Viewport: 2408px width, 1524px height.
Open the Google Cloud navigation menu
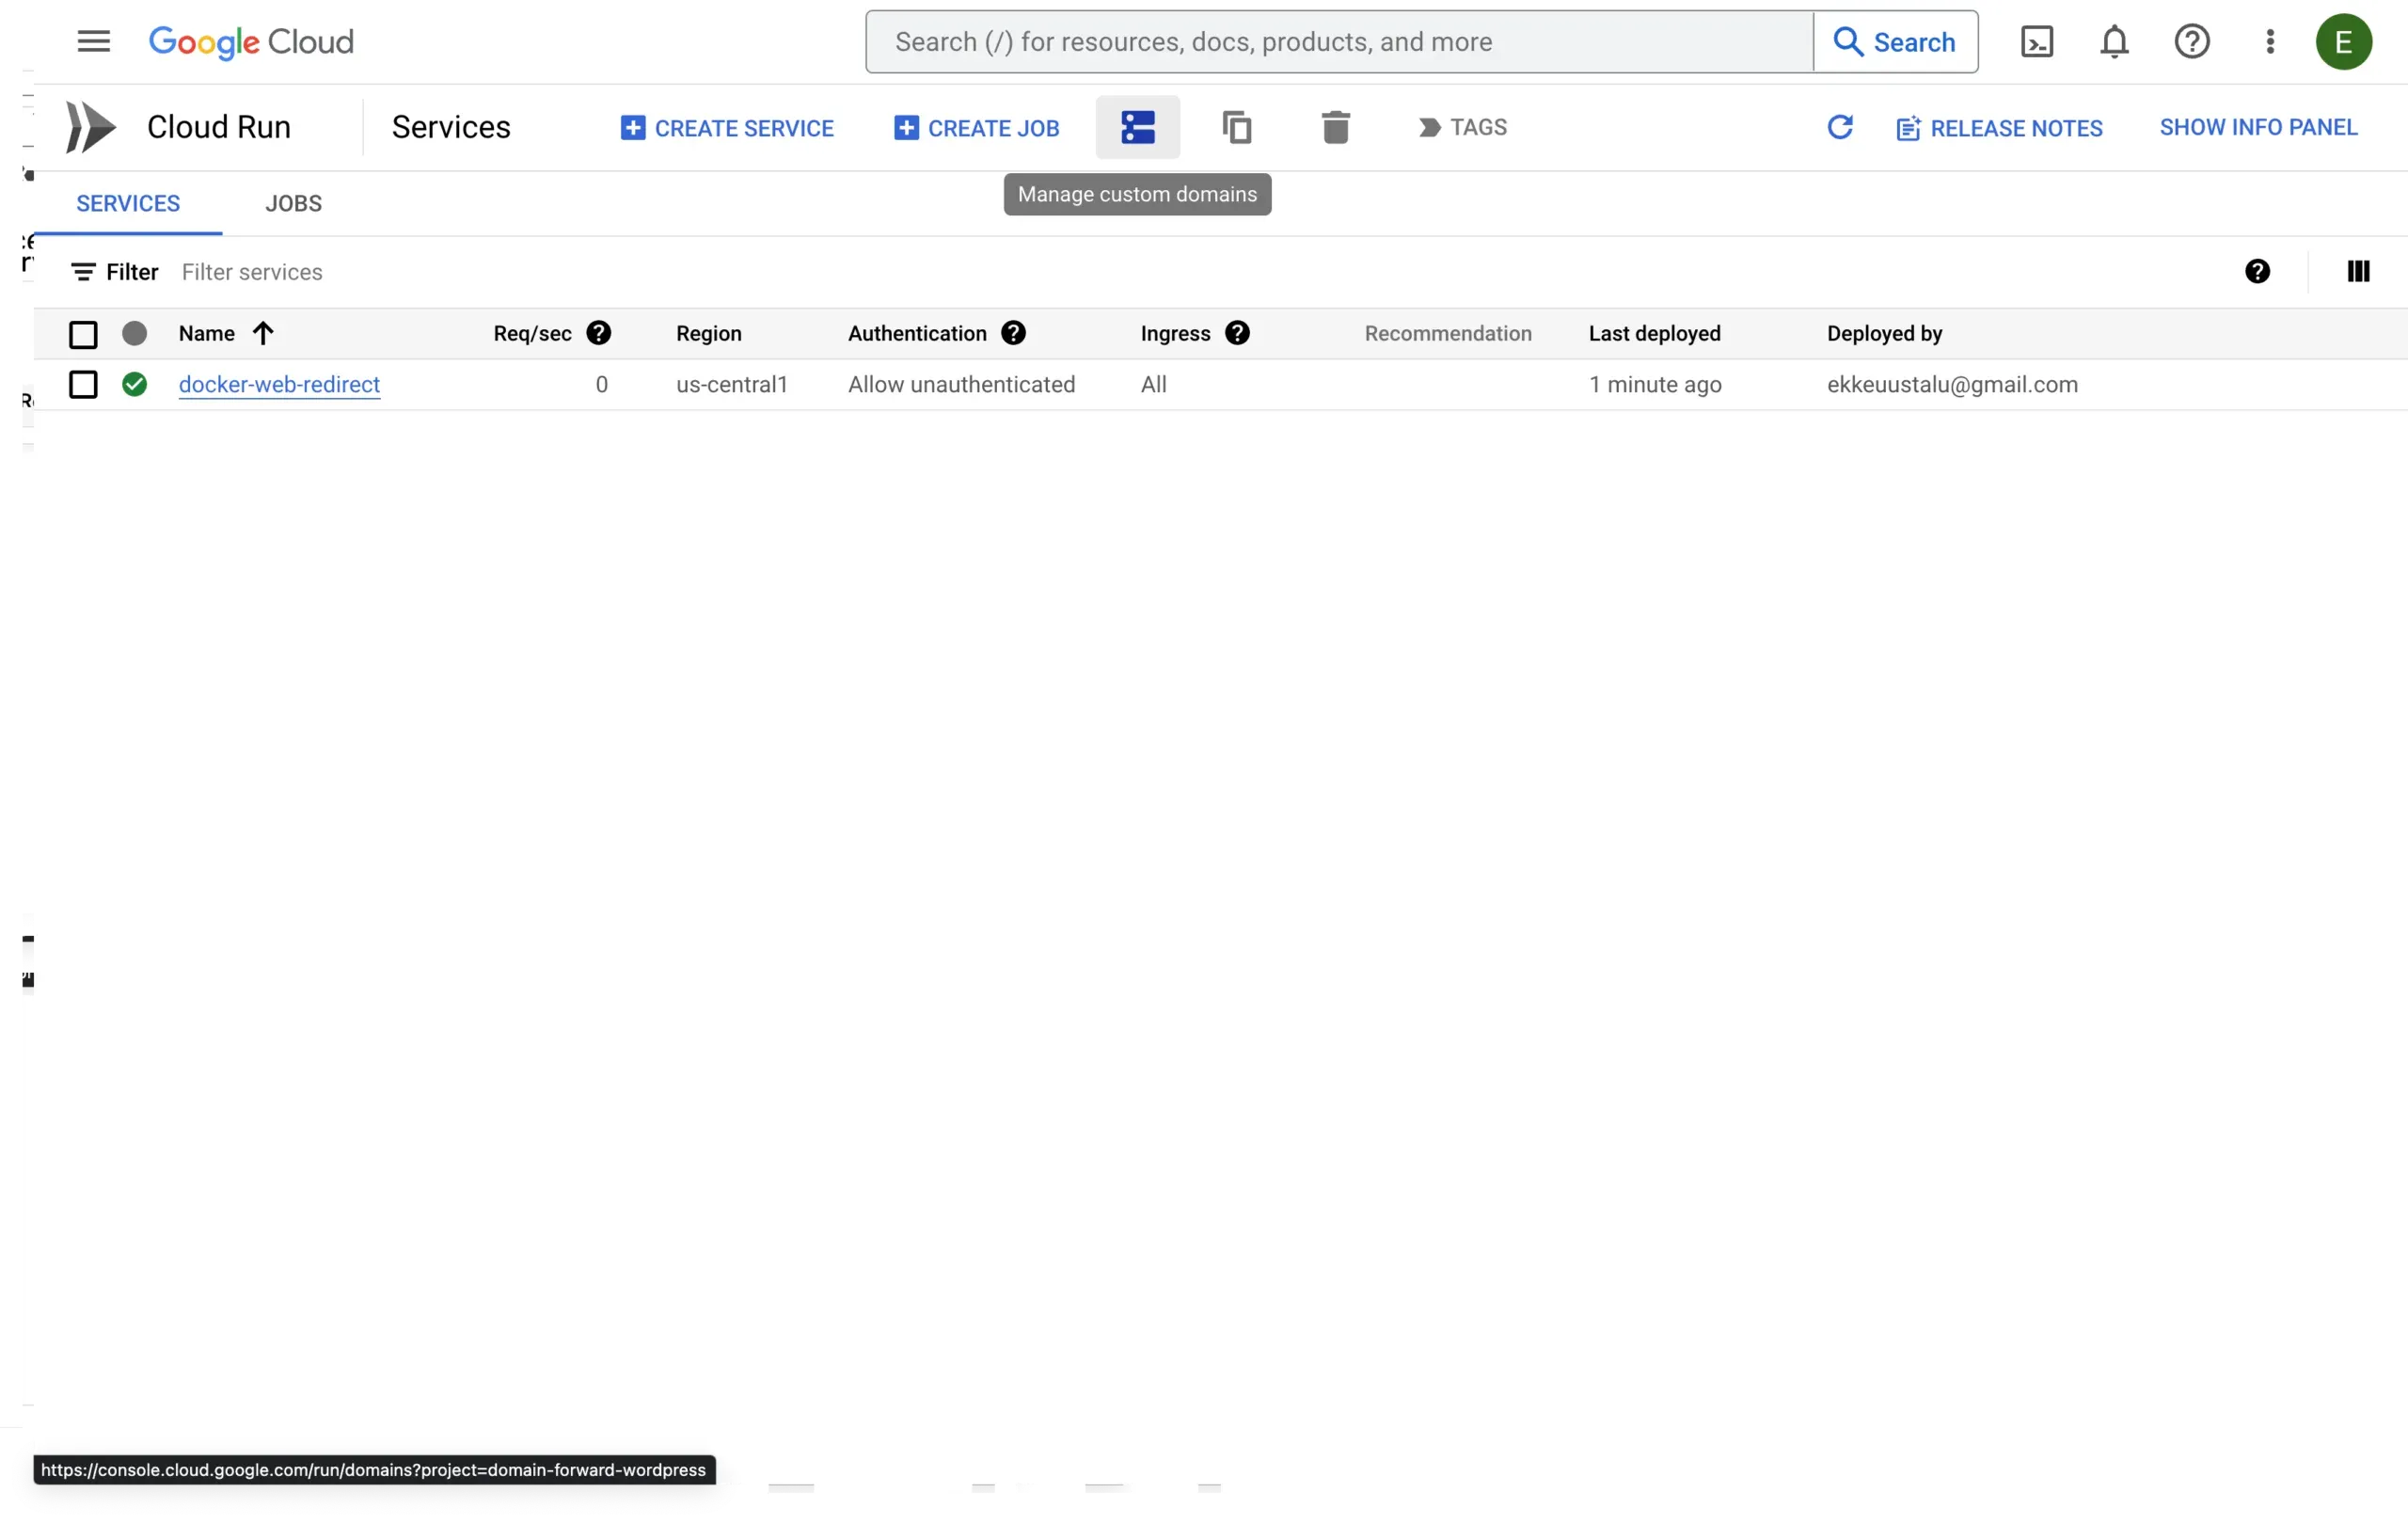93,41
